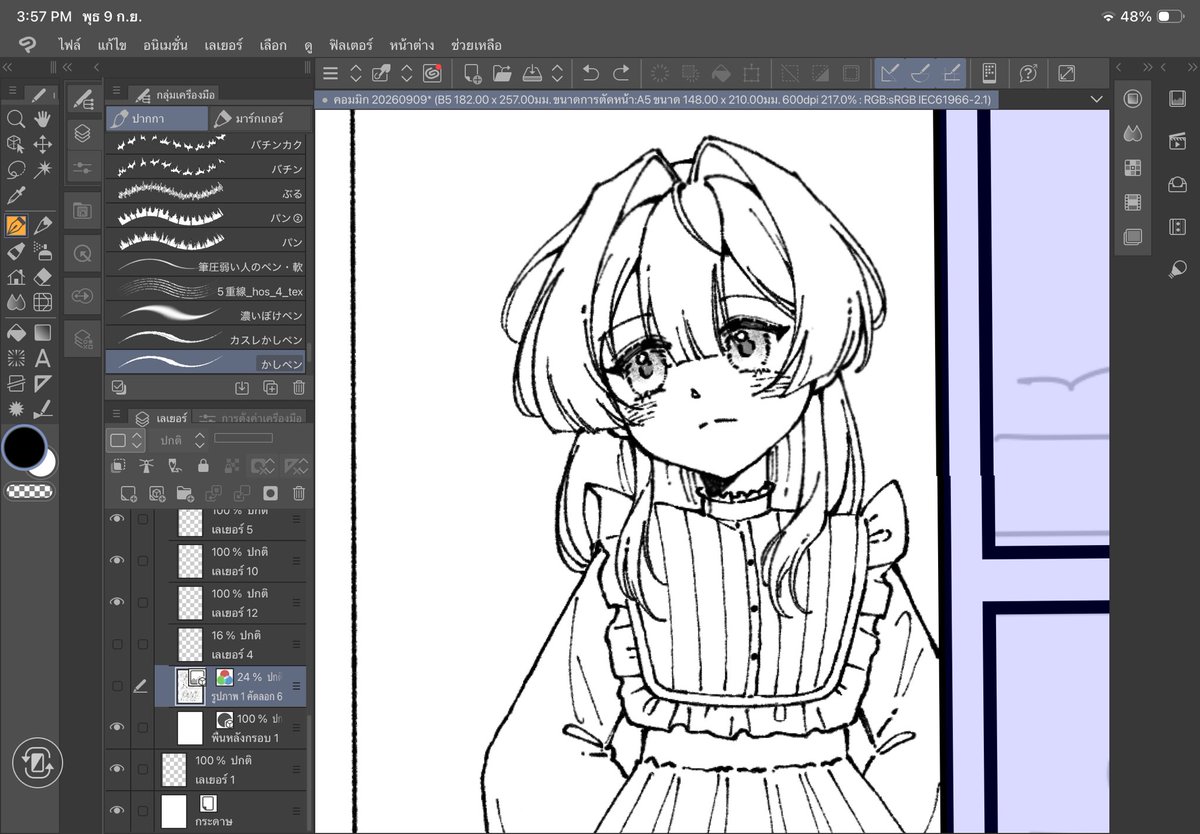Switch to the มาร์กเกอร์ tab
The image size is (1200, 834).
click(x=260, y=119)
